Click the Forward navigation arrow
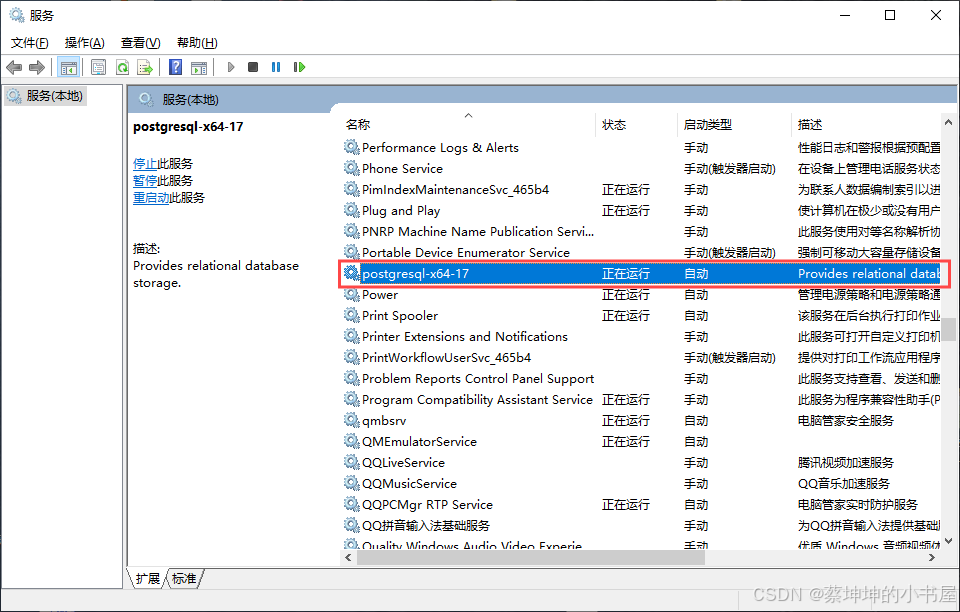 click(x=37, y=67)
